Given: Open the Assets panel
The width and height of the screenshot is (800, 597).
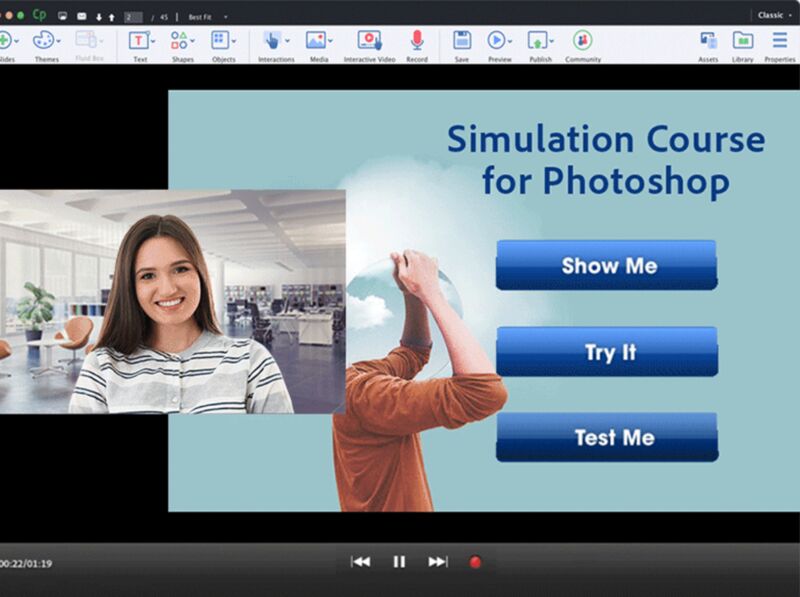Looking at the screenshot, I should (708, 40).
